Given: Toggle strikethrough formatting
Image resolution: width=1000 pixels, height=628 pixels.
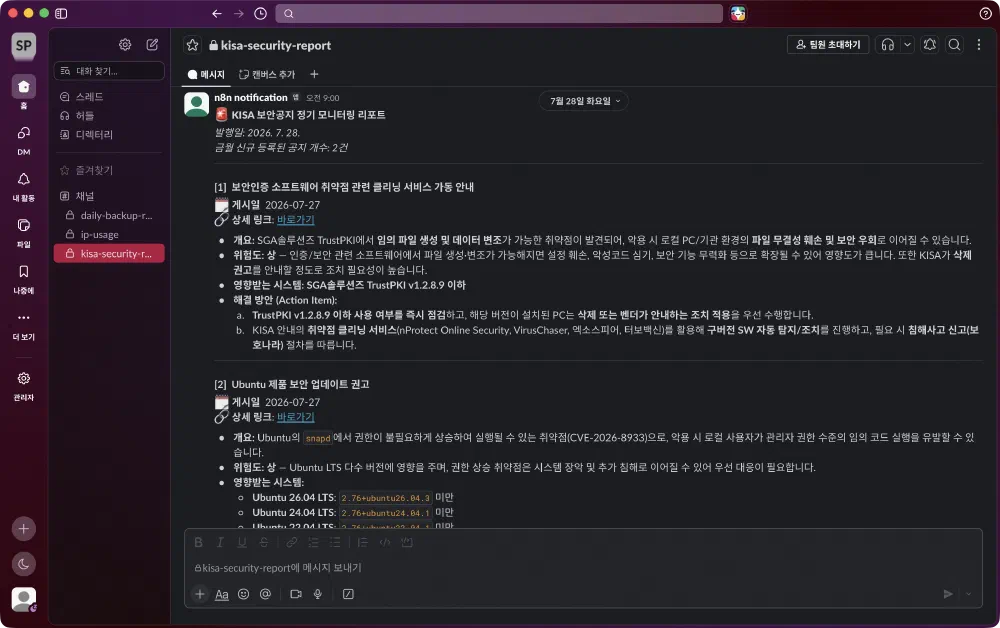Looking at the screenshot, I should (263, 543).
